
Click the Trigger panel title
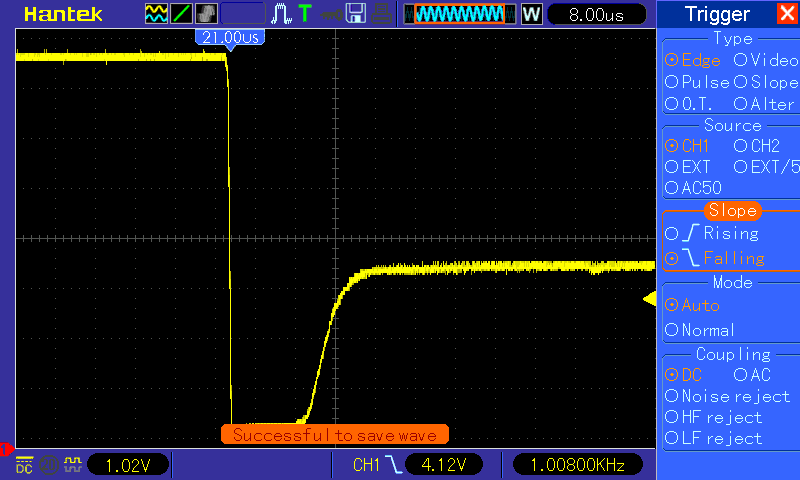point(717,14)
